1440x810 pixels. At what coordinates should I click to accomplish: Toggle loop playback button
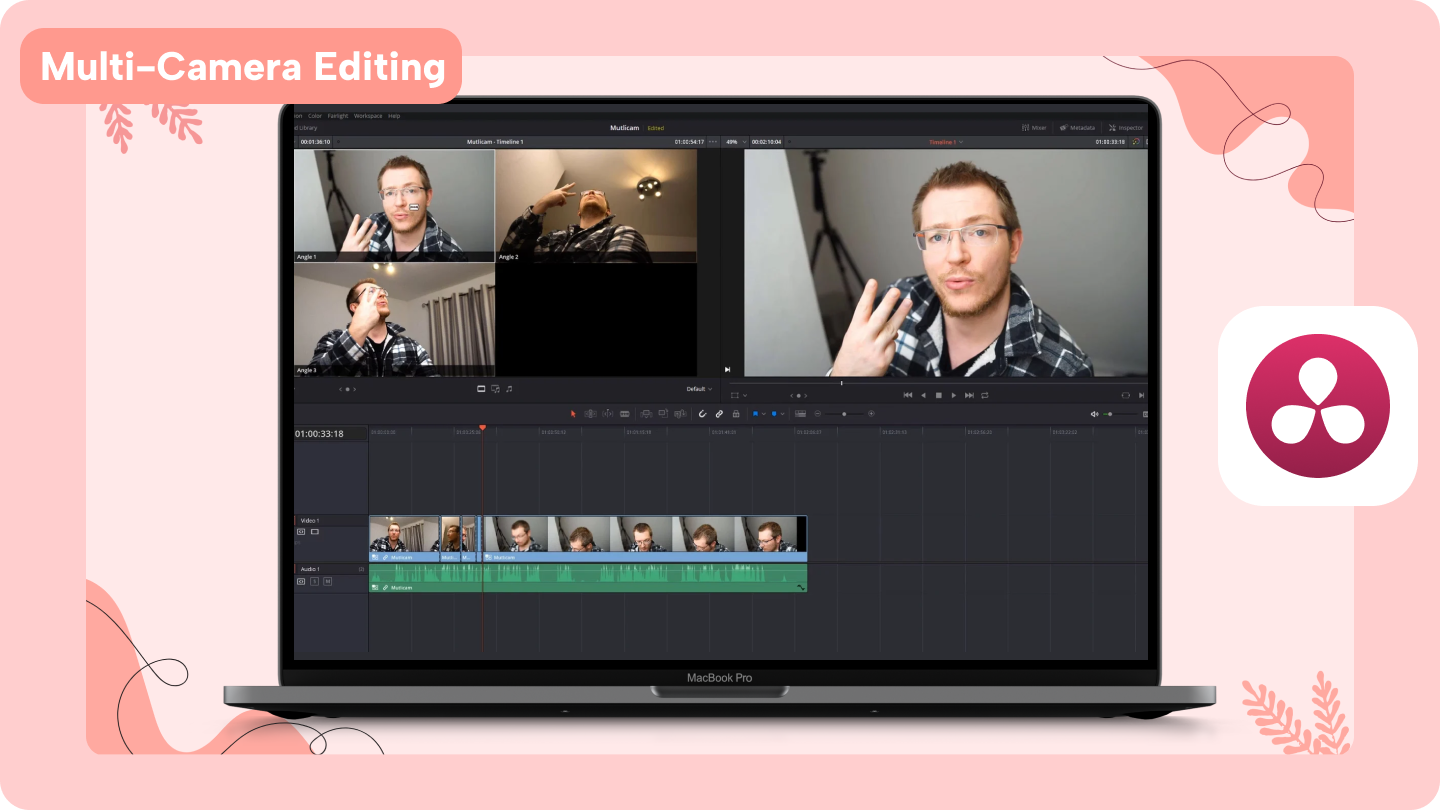(985, 395)
